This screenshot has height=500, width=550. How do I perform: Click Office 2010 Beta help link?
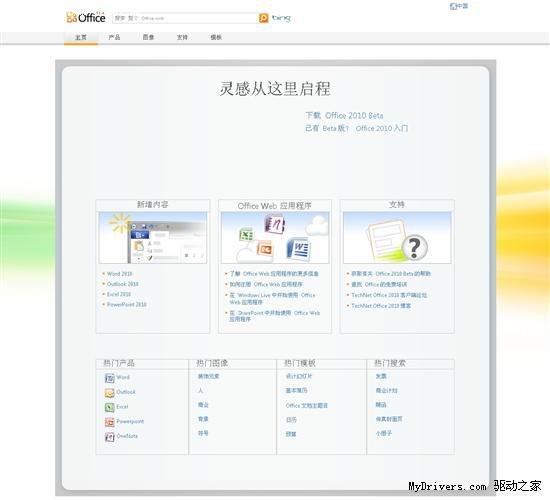click(x=391, y=274)
